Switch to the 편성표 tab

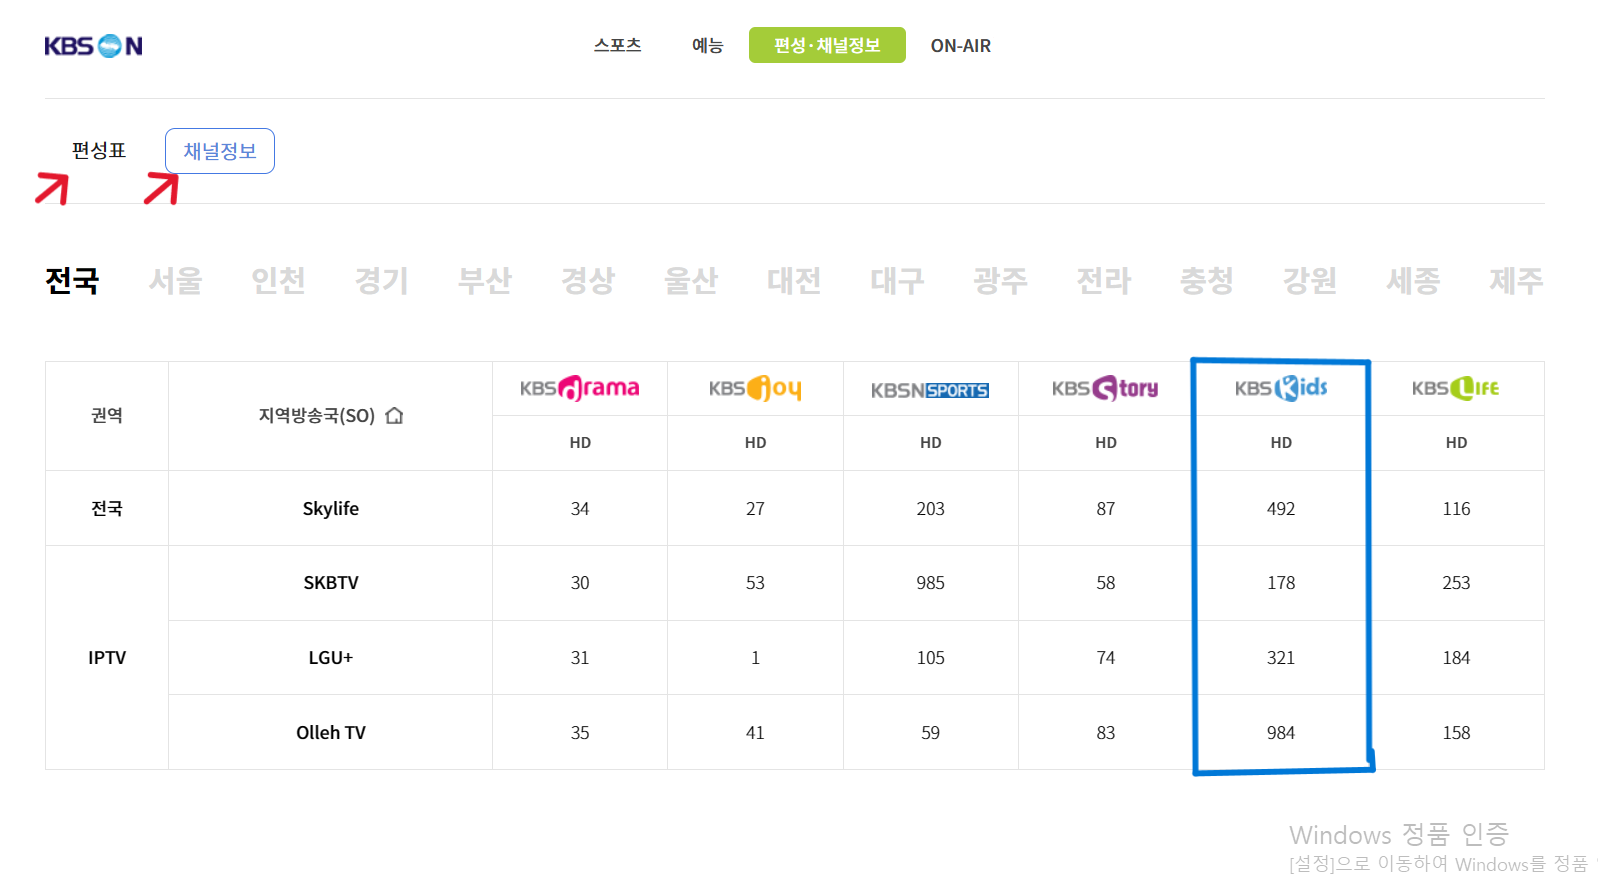coord(99,151)
